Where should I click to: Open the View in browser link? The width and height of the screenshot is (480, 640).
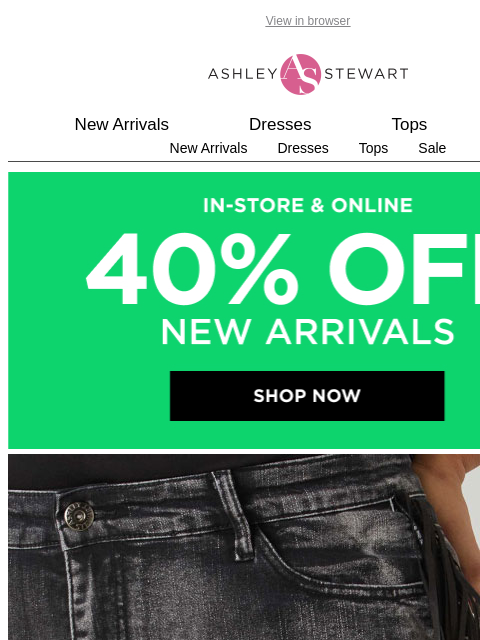(x=307, y=21)
